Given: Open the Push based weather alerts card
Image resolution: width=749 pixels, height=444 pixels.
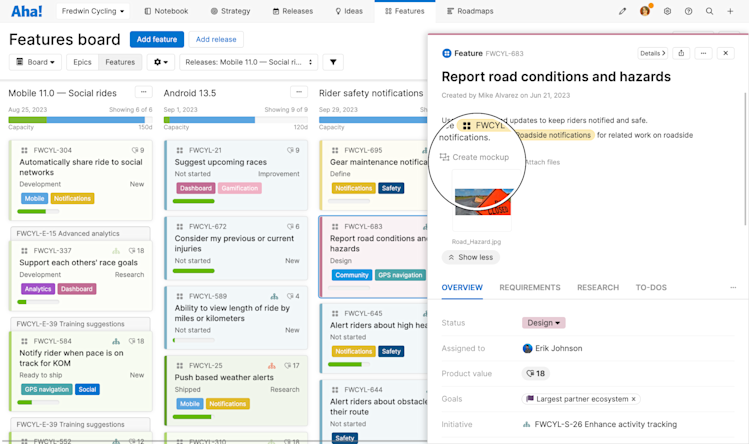Looking at the screenshot, I should pyautogui.click(x=236, y=390).
